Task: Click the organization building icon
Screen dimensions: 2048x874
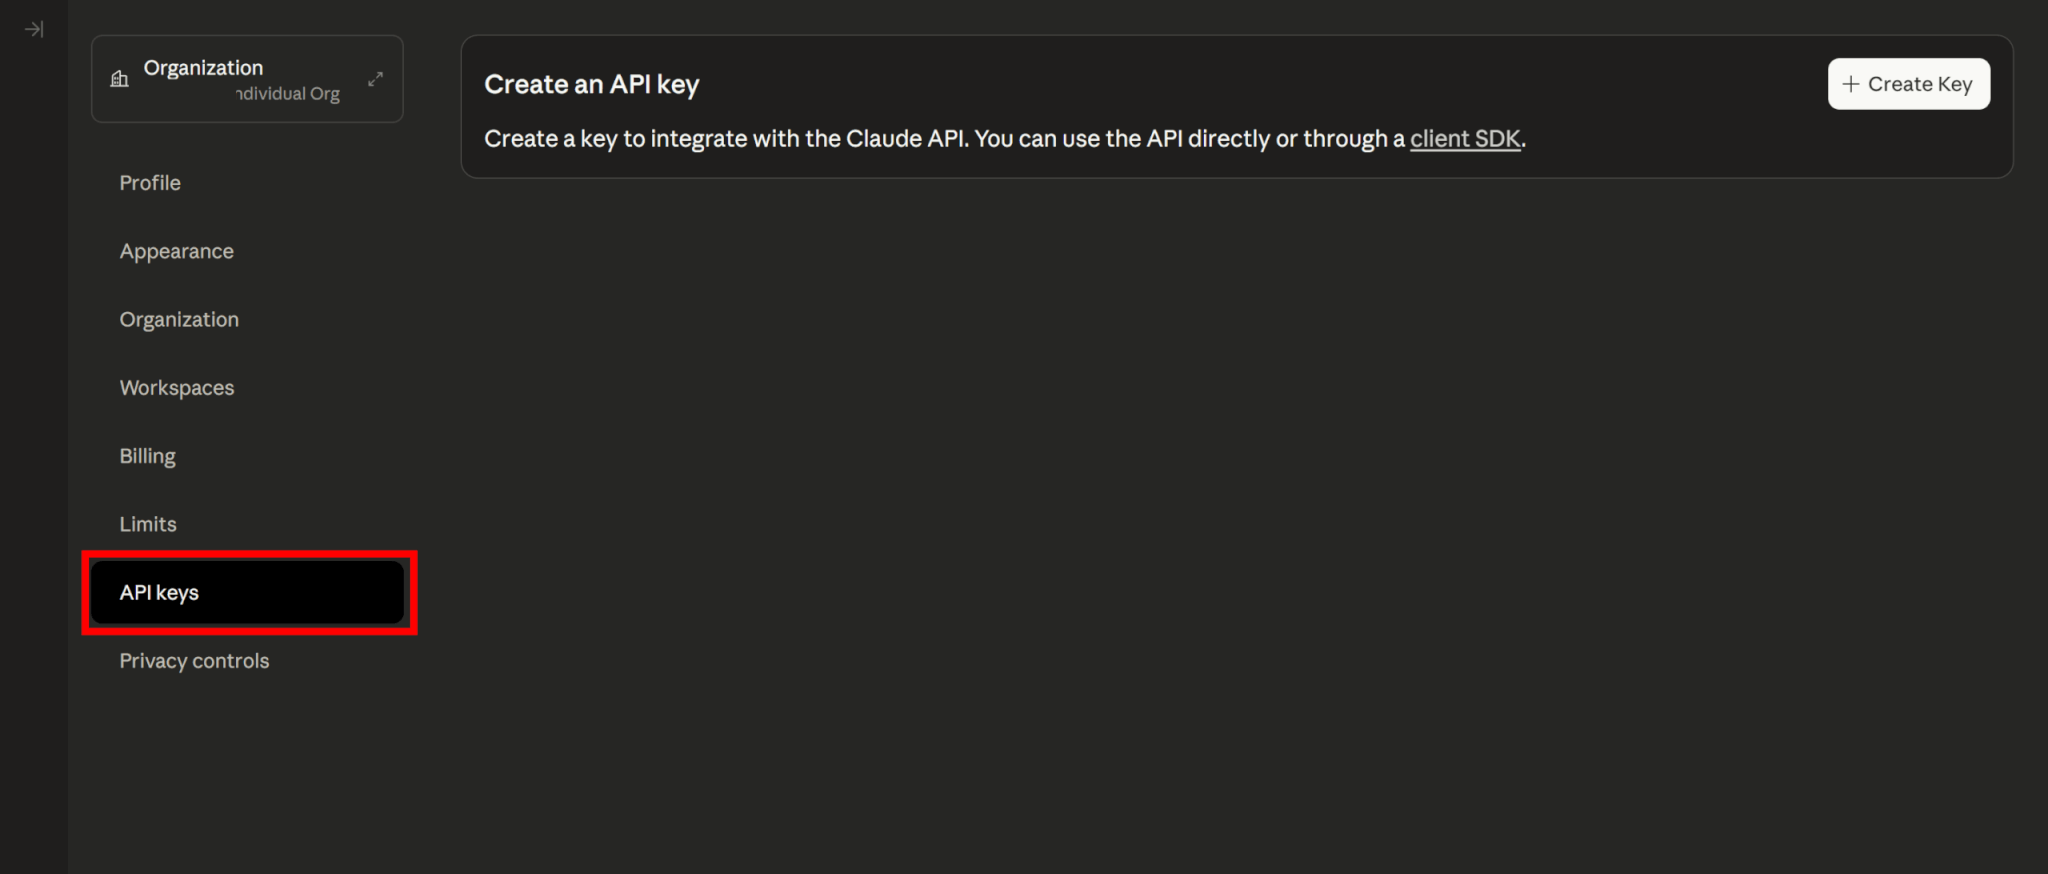Action: coord(120,79)
